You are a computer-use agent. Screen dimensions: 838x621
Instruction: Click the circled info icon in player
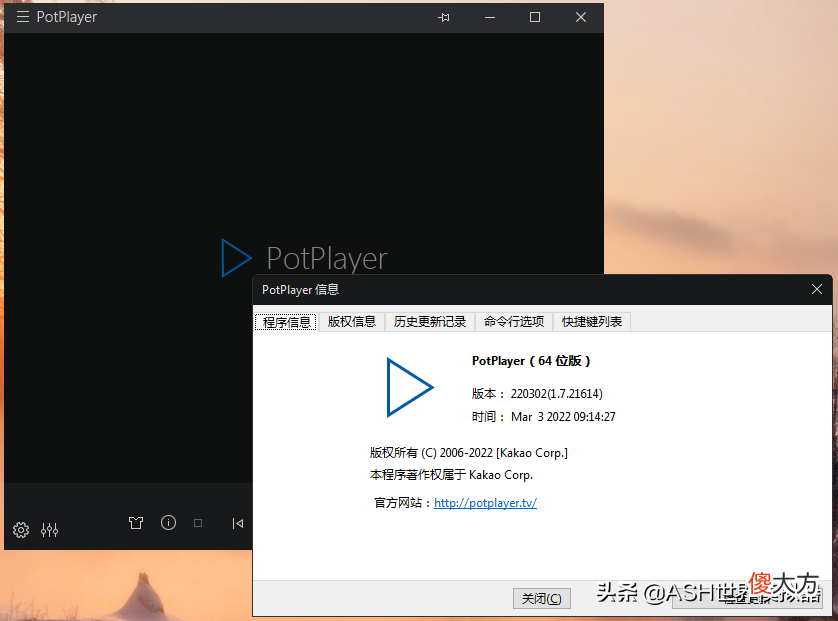point(168,523)
